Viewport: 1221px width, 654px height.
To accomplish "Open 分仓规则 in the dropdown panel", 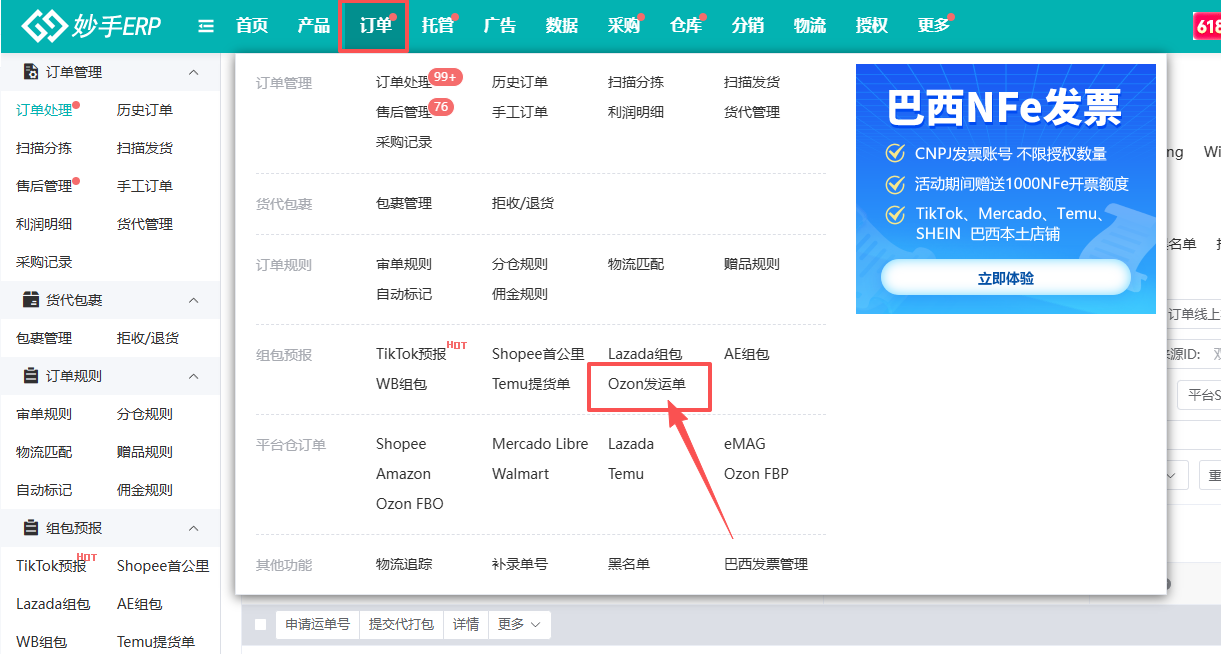I will [520, 264].
